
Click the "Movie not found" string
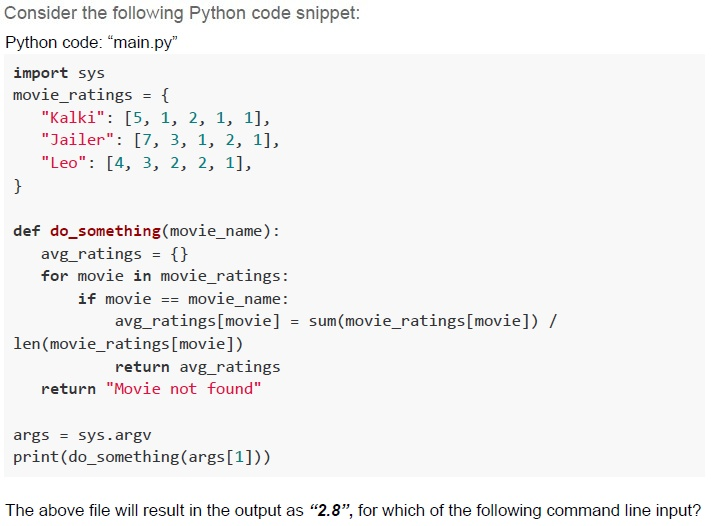click(x=184, y=389)
